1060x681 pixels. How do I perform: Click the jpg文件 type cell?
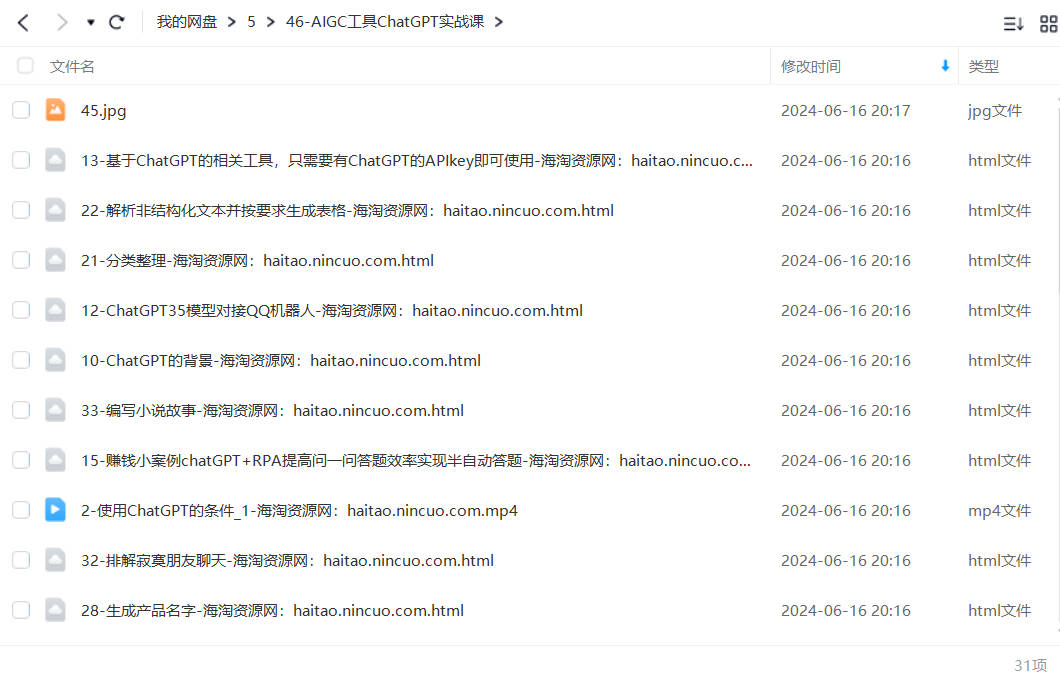994,111
